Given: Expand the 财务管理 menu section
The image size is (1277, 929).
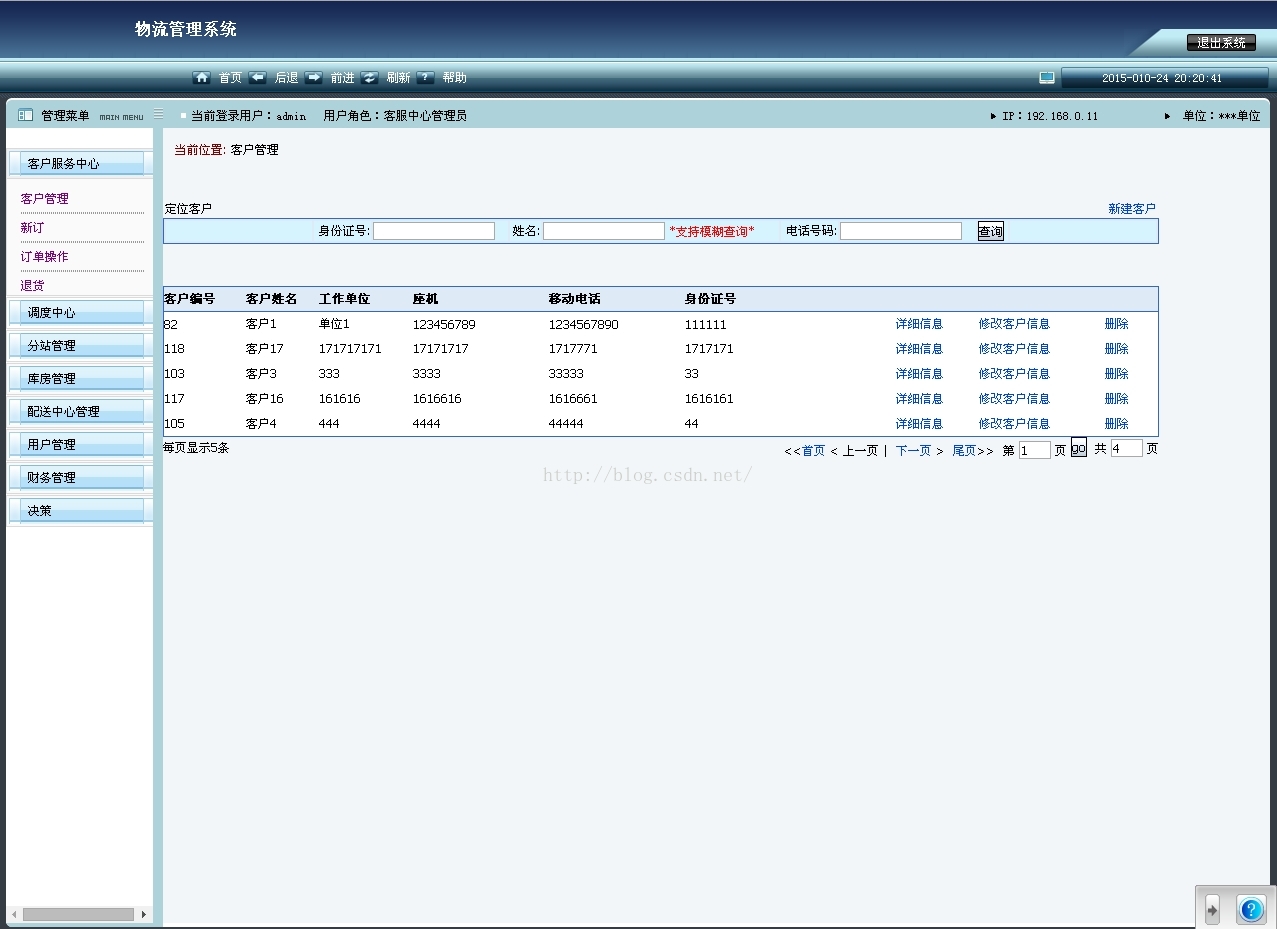Looking at the screenshot, I should pos(80,478).
